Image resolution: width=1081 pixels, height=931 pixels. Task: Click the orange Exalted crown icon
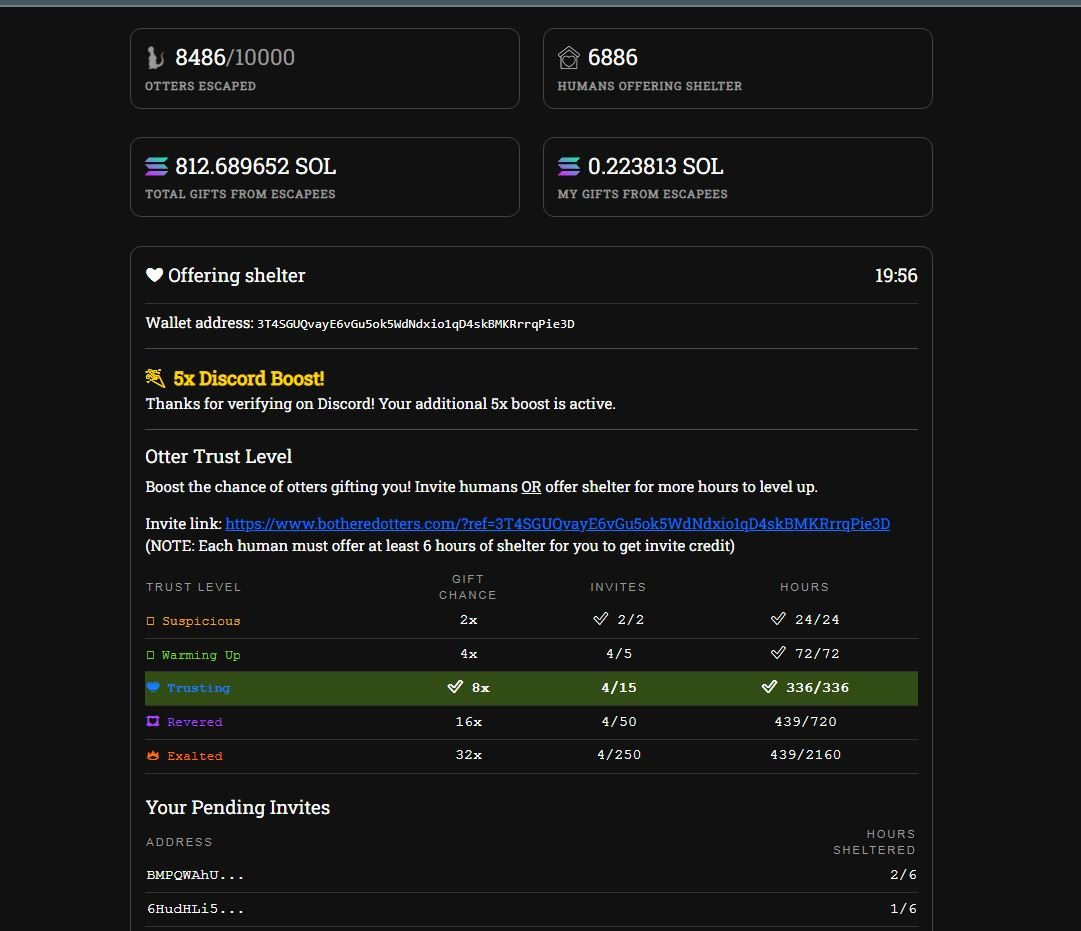point(153,755)
